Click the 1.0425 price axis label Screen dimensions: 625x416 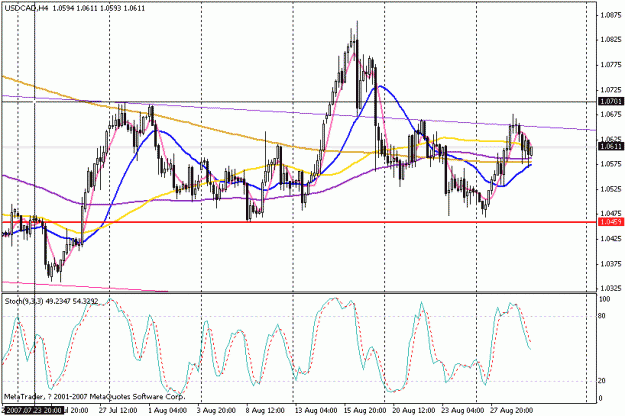pos(611,239)
